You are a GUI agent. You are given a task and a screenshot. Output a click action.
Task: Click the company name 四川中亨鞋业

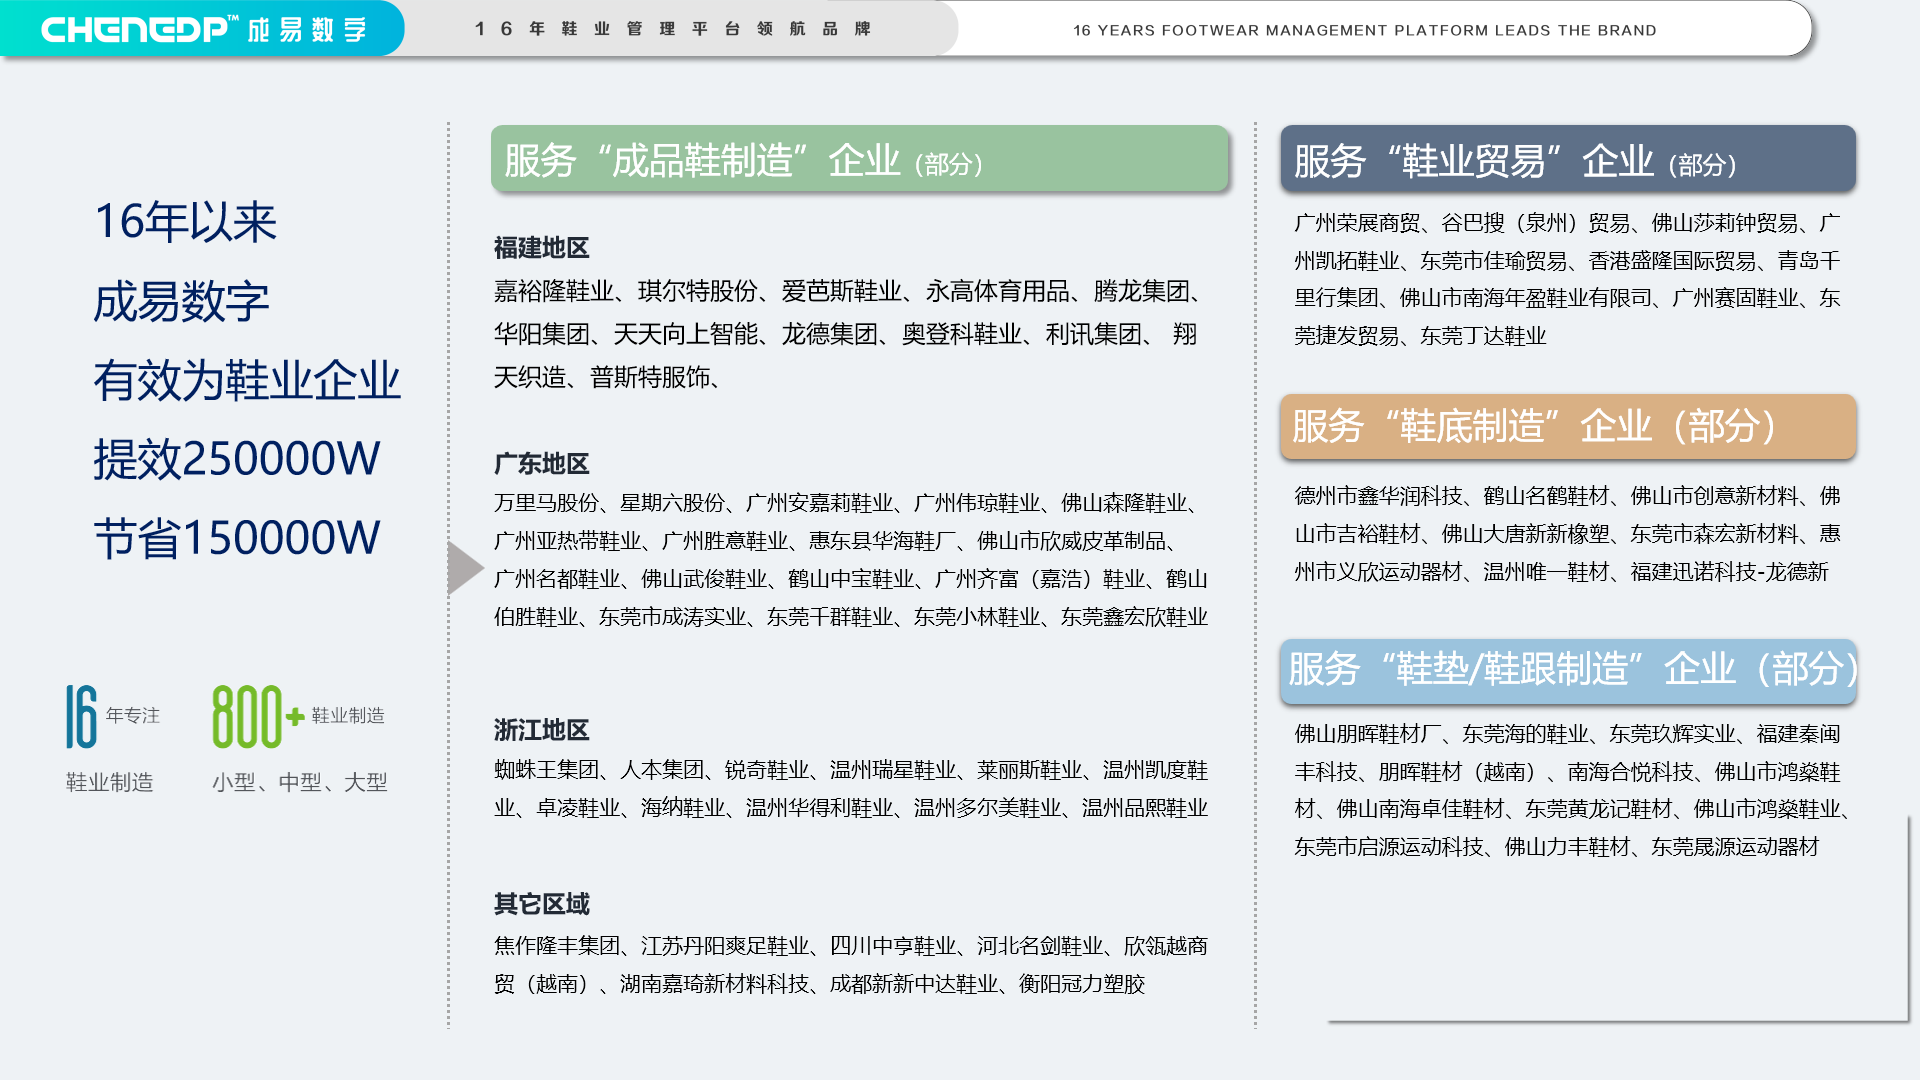[x=893, y=946]
